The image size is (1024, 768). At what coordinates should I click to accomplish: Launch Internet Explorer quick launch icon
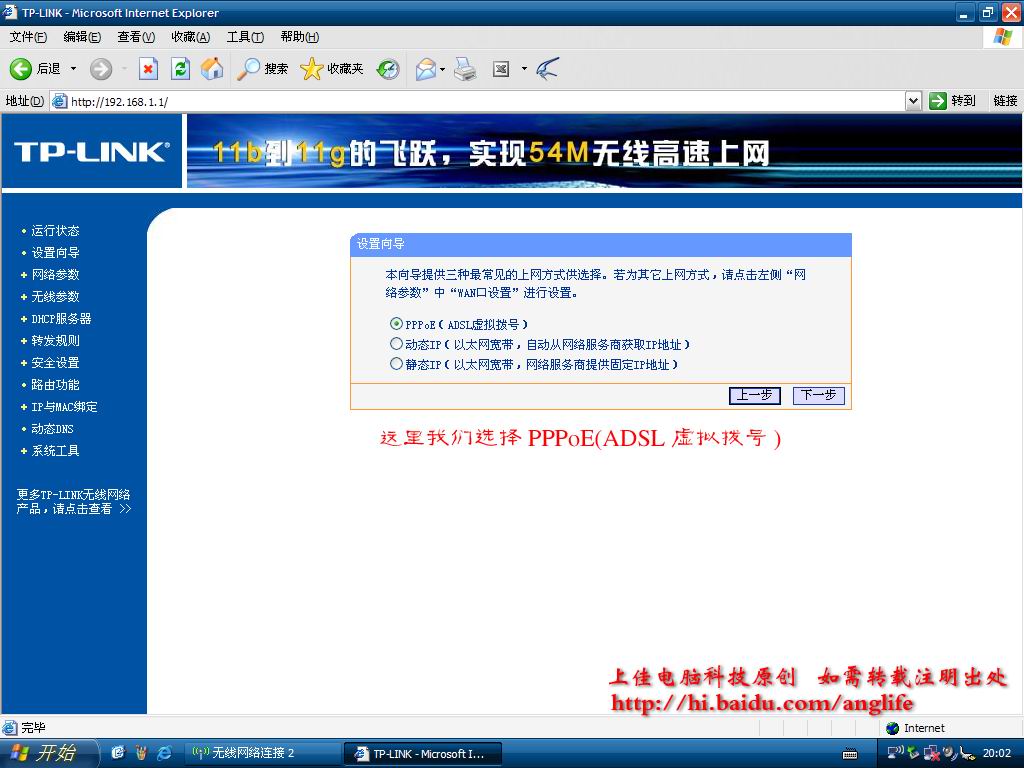(x=164, y=753)
